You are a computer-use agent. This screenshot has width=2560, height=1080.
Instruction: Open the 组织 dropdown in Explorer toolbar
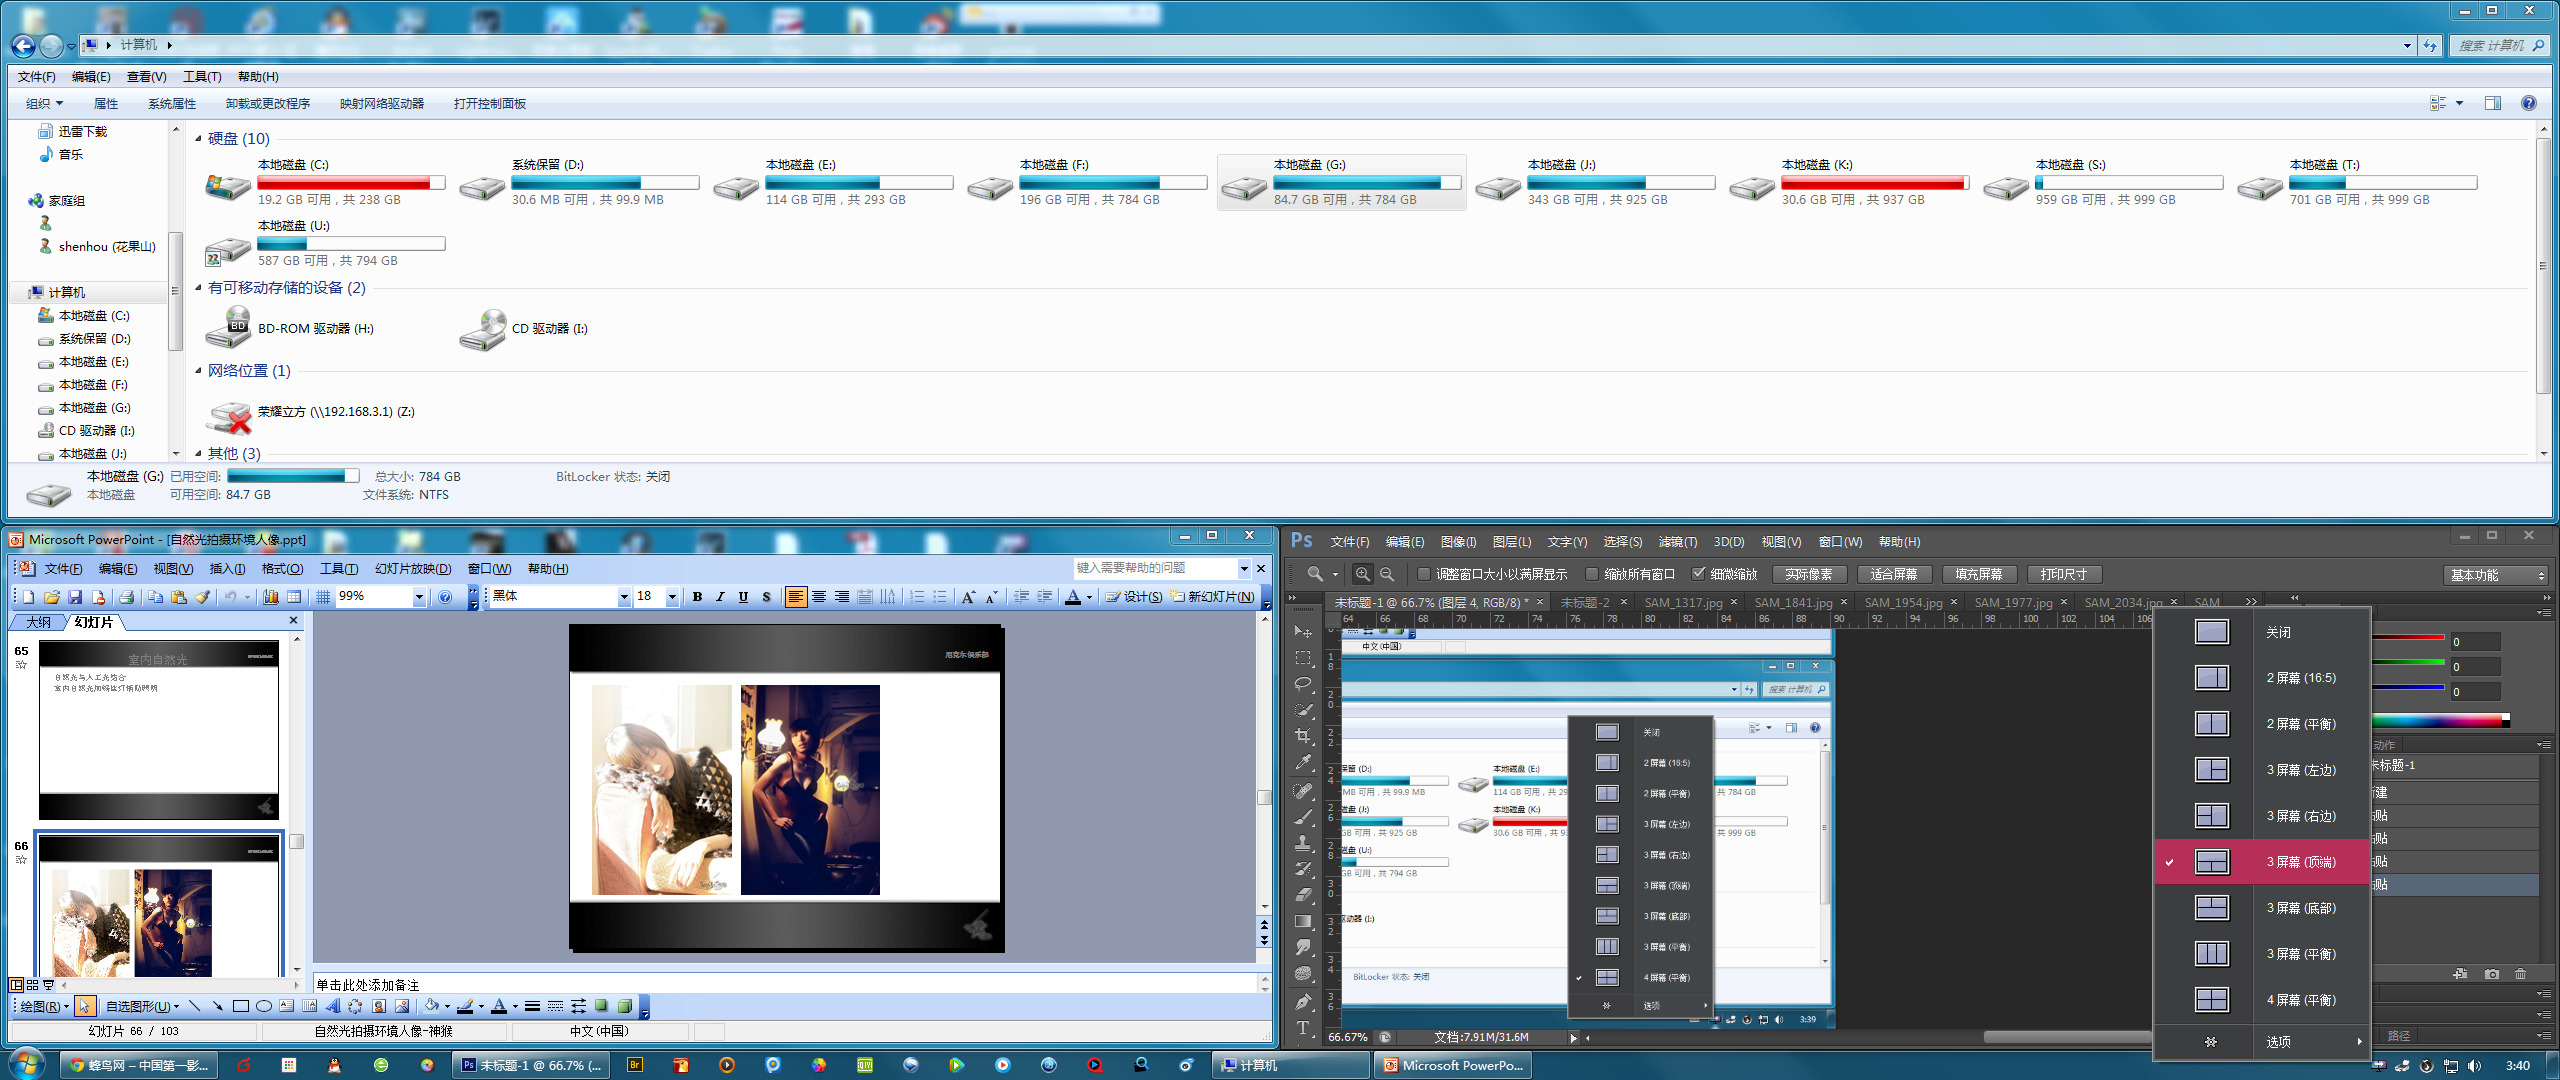pyautogui.click(x=44, y=104)
